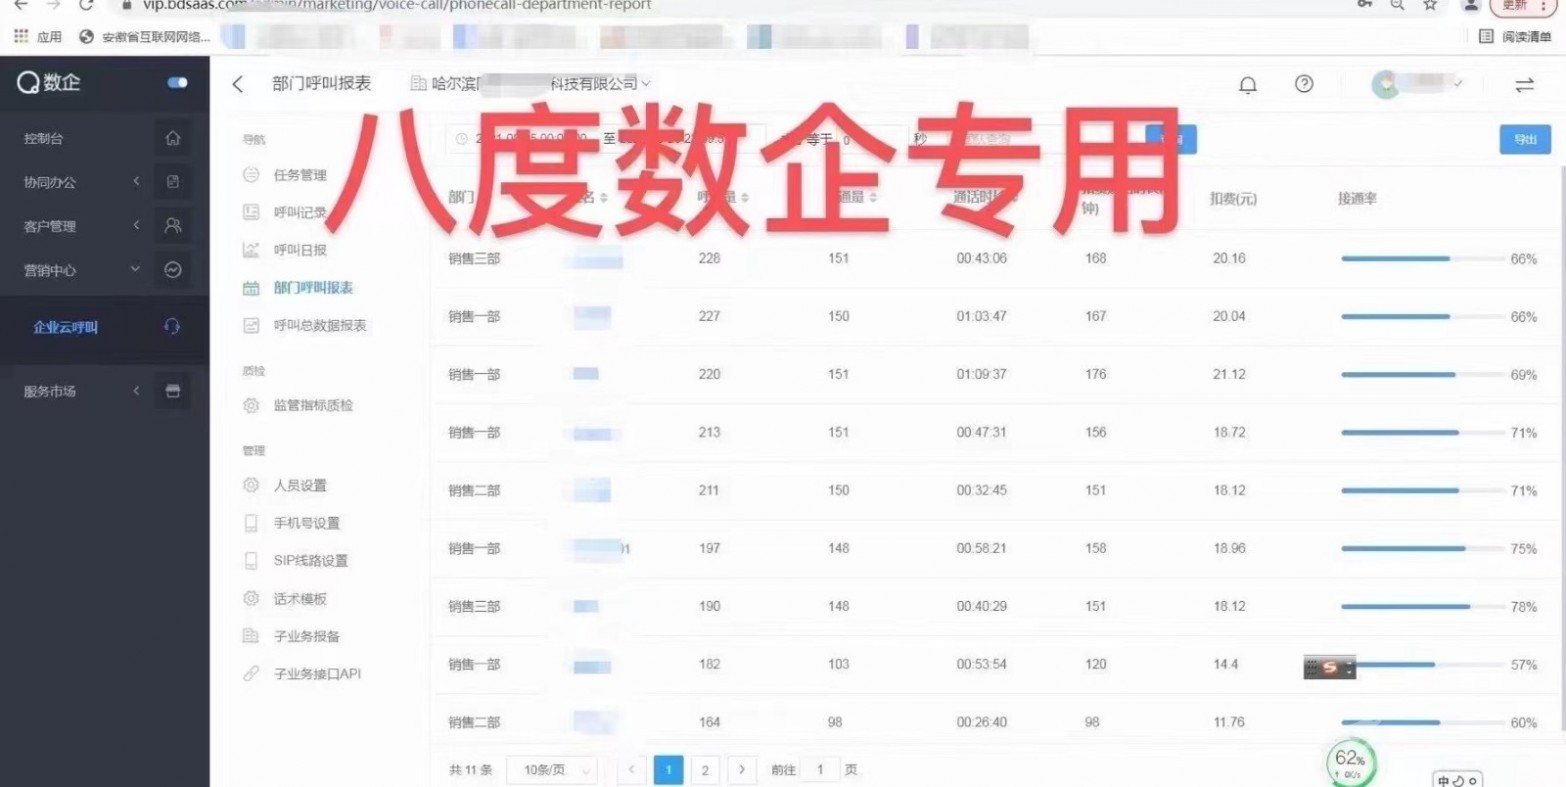Open SIP线路设置 in management menu
The width and height of the screenshot is (1566, 787).
[310, 561]
